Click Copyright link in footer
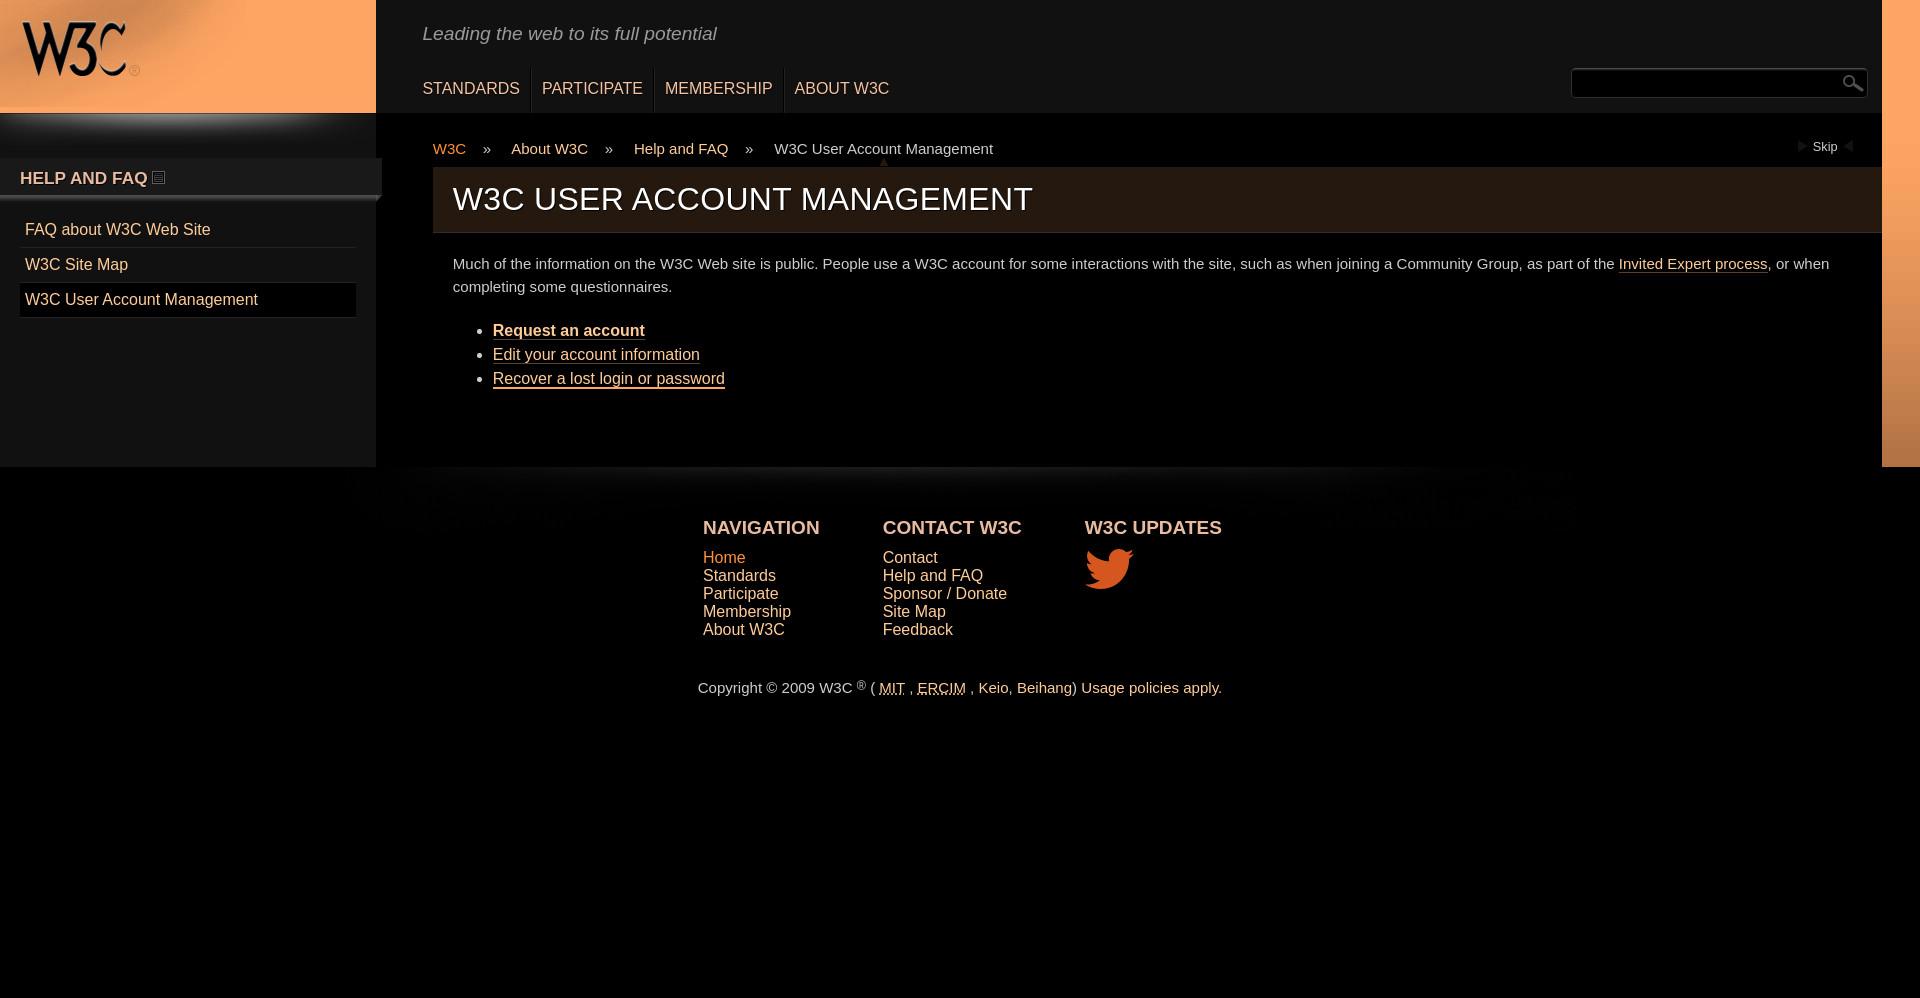The height and width of the screenshot is (998, 1920). (x=730, y=688)
